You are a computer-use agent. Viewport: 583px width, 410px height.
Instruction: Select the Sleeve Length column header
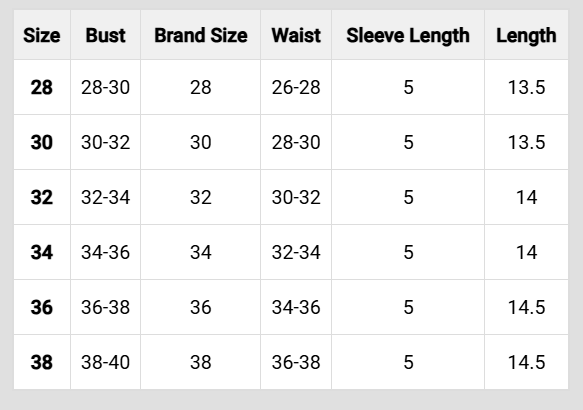pos(408,36)
